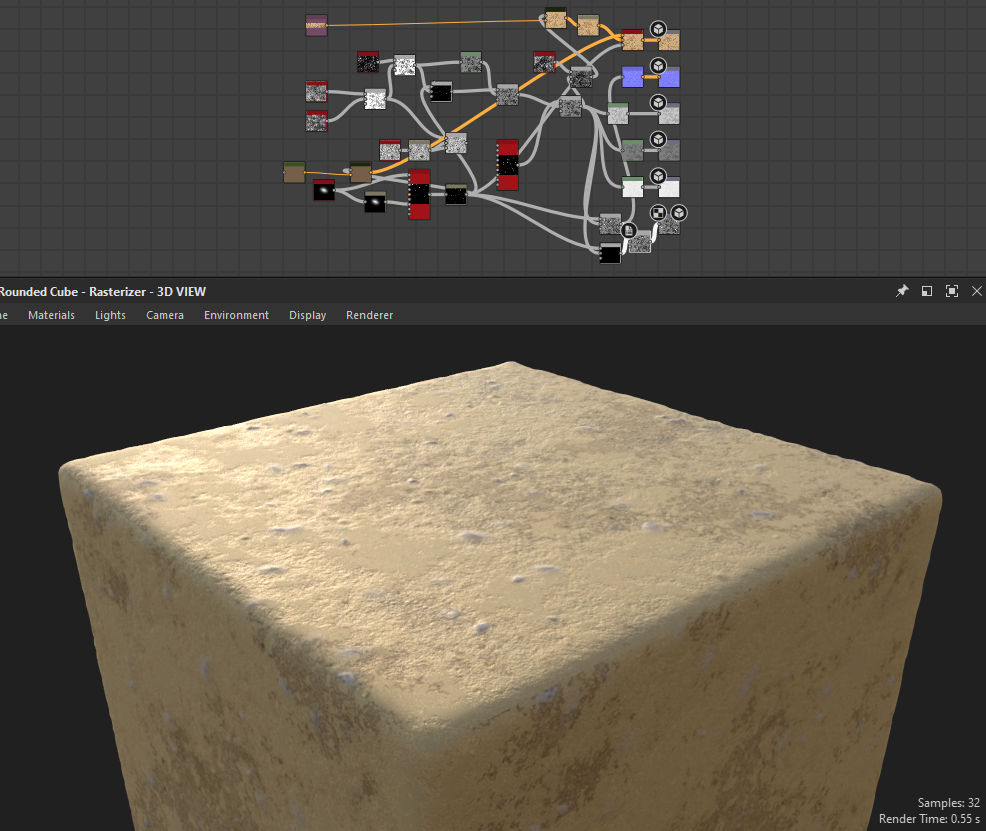
Task: Click the rightmost cube badge in the bottom row
Action: point(678,213)
